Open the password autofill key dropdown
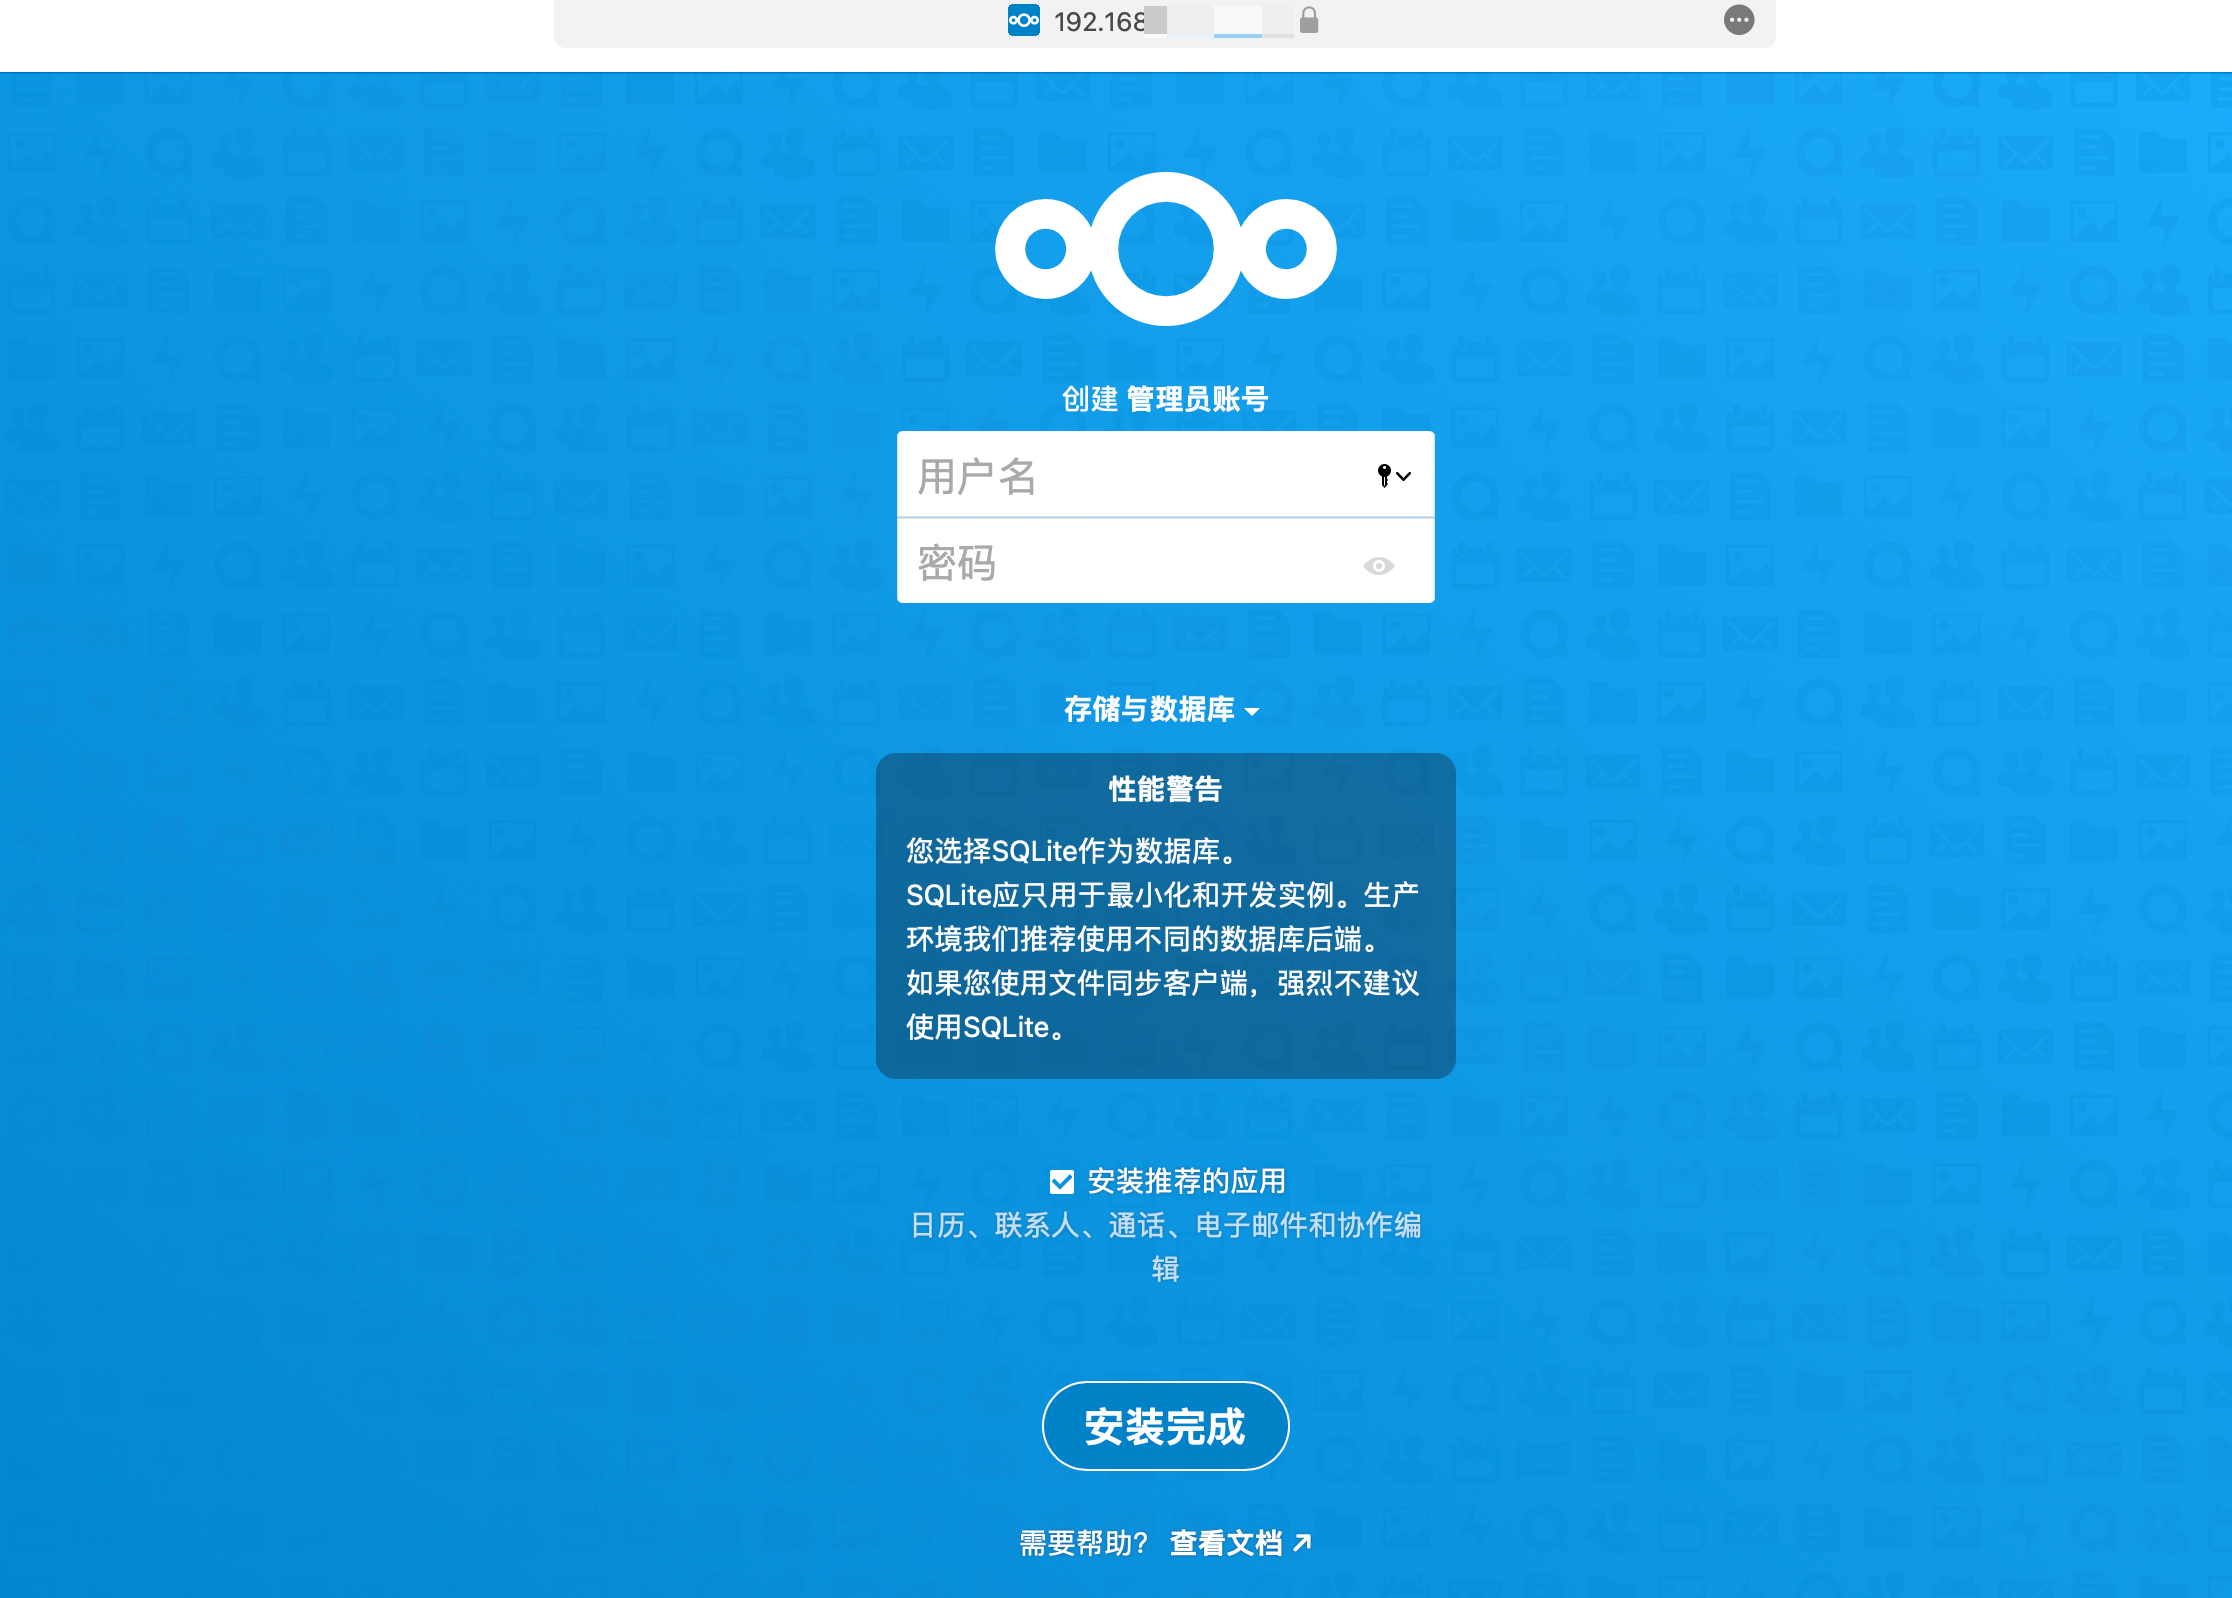 pyautogui.click(x=1393, y=476)
